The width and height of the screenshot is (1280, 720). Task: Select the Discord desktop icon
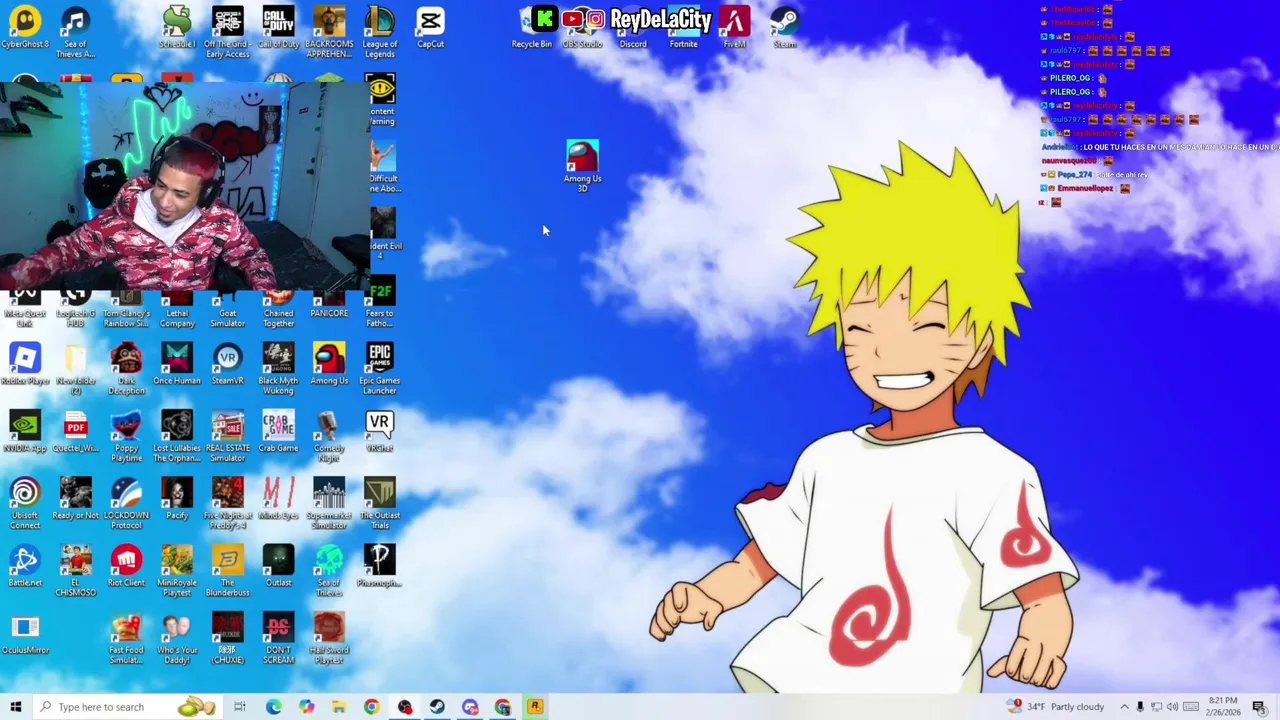pyautogui.click(x=633, y=28)
